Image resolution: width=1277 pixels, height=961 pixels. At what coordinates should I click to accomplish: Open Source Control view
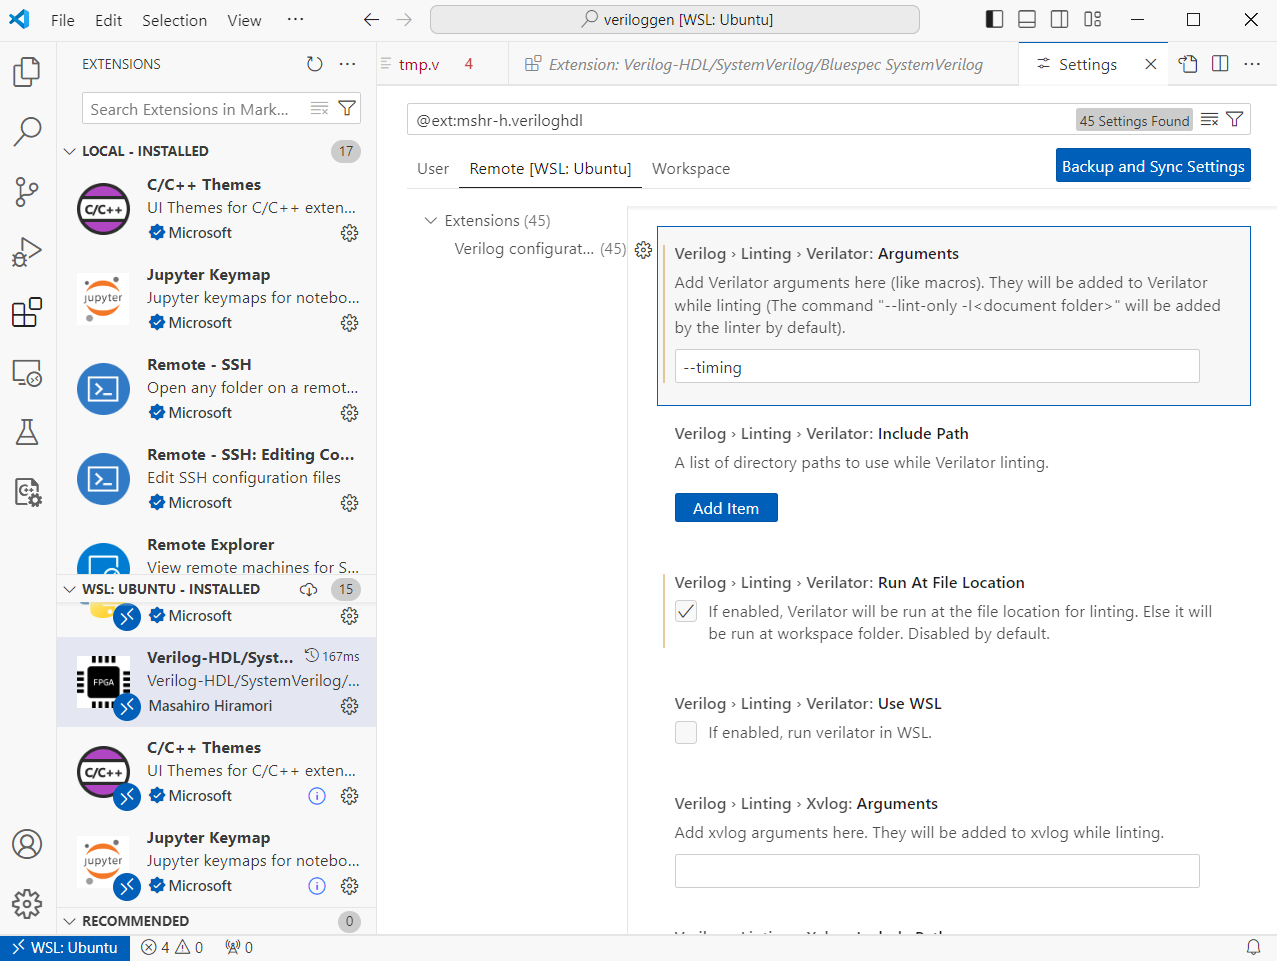[27, 192]
